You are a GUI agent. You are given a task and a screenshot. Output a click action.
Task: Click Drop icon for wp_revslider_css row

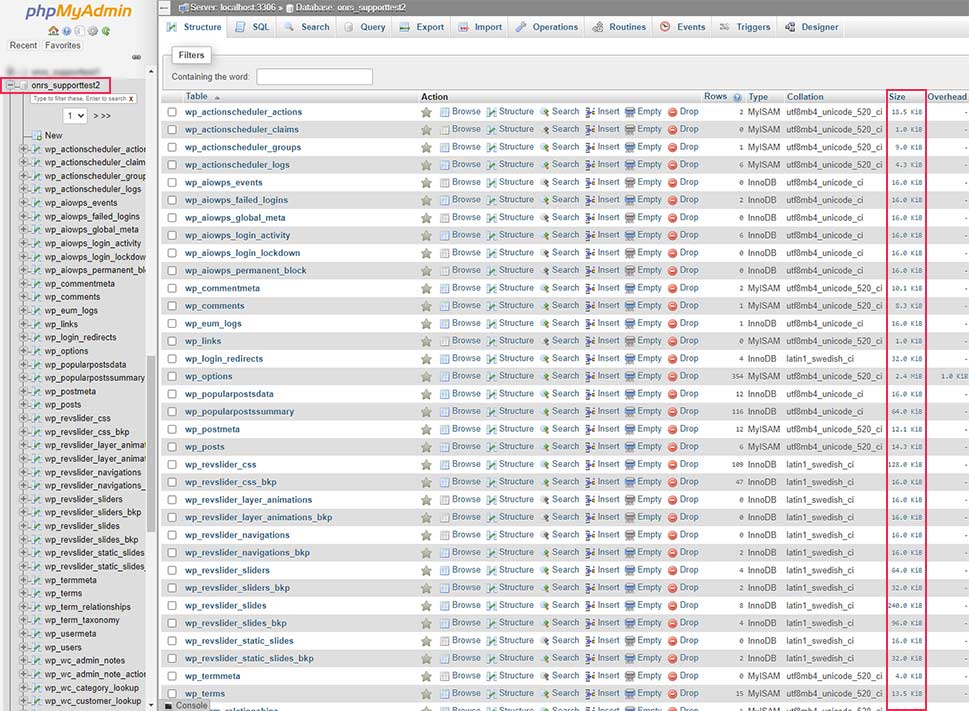pos(672,465)
